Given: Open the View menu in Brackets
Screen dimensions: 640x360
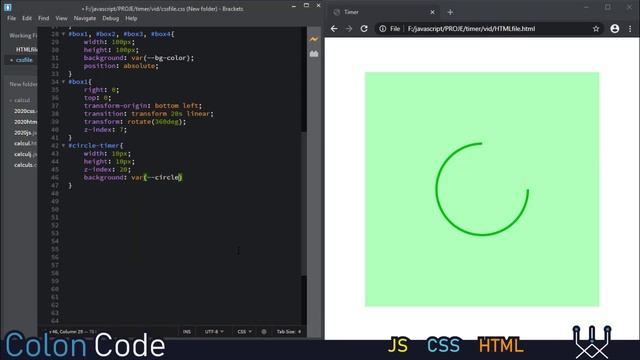Looking at the screenshot, I should coord(61,18).
